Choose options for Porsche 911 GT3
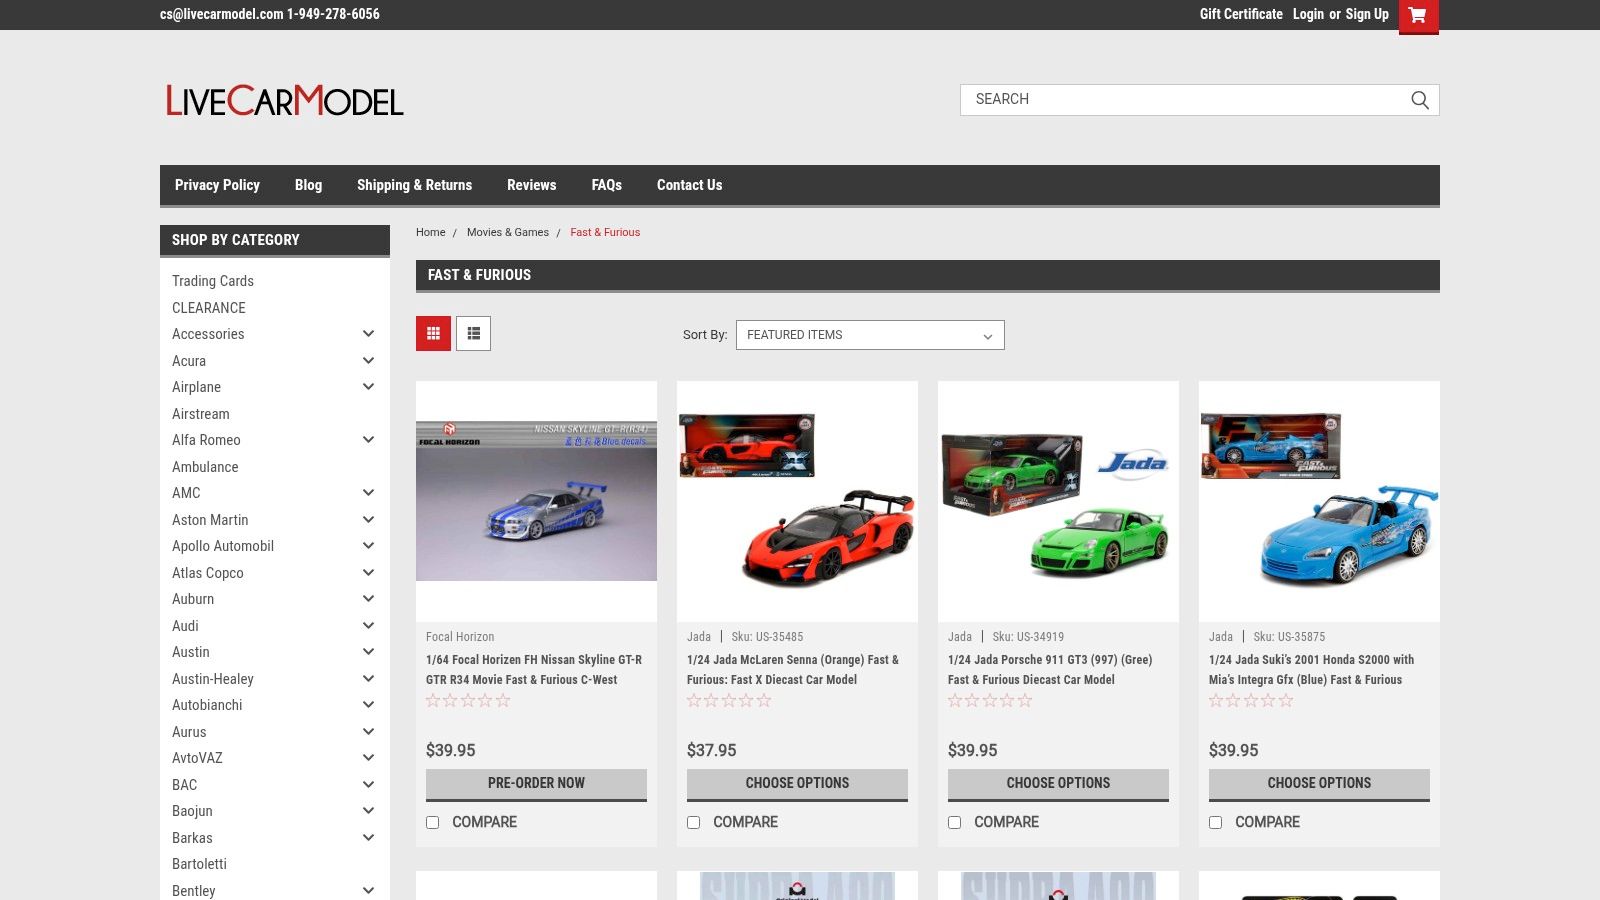 click(1058, 784)
